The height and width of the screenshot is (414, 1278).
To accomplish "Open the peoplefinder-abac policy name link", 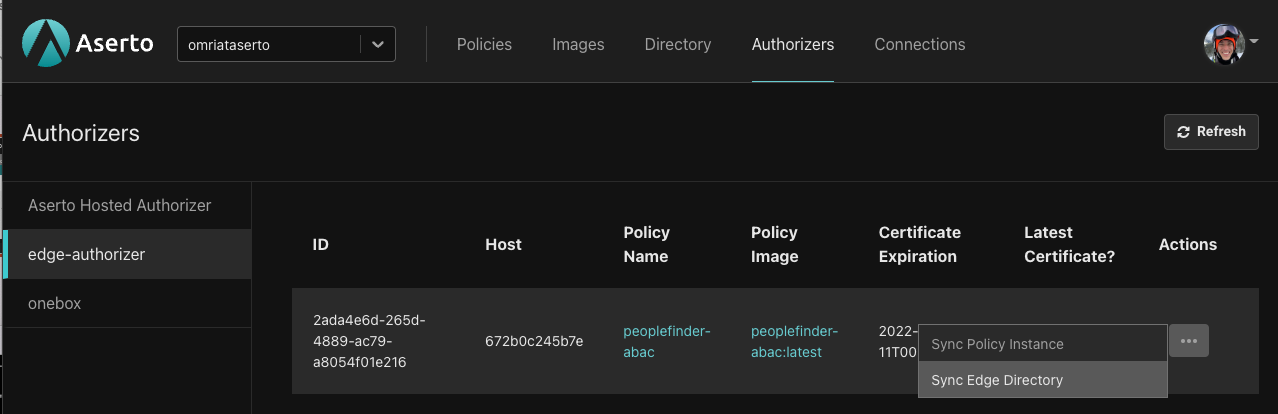I will (x=666, y=341).
